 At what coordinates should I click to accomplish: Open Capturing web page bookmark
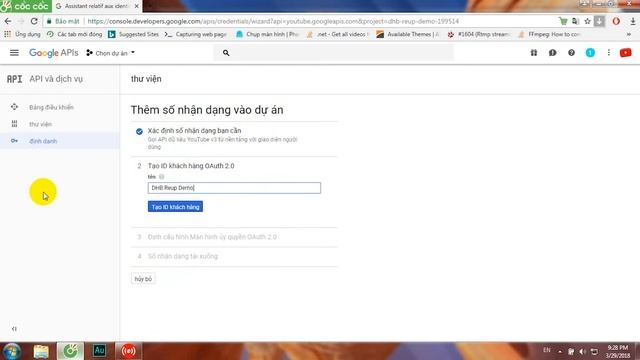tap(196, 34)
